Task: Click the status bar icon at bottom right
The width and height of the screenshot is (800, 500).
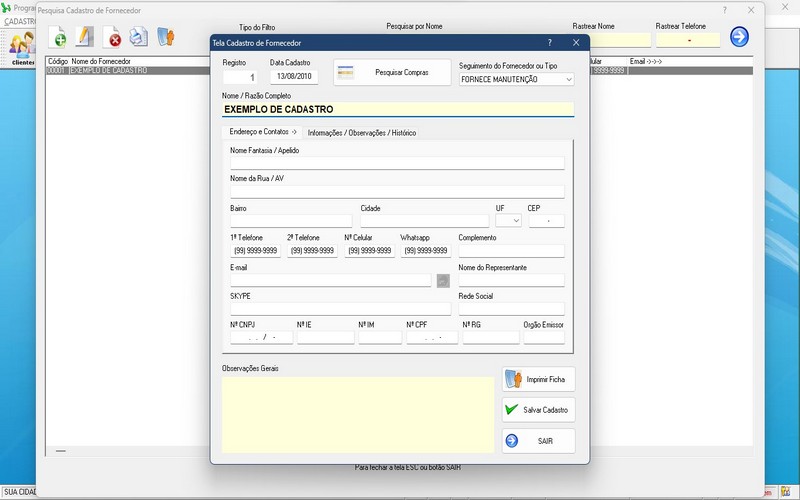Action: click(785, 492)
